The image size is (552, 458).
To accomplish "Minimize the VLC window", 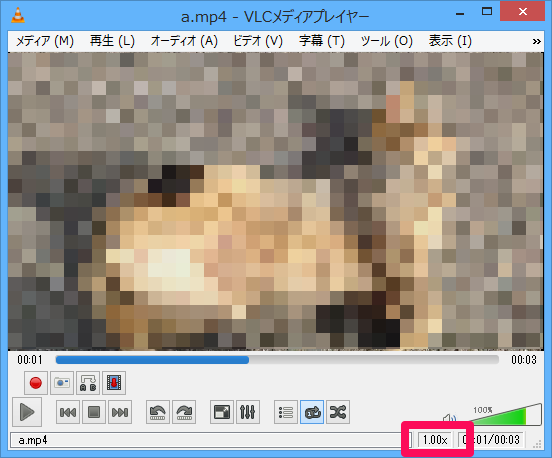I will (459, 14).
